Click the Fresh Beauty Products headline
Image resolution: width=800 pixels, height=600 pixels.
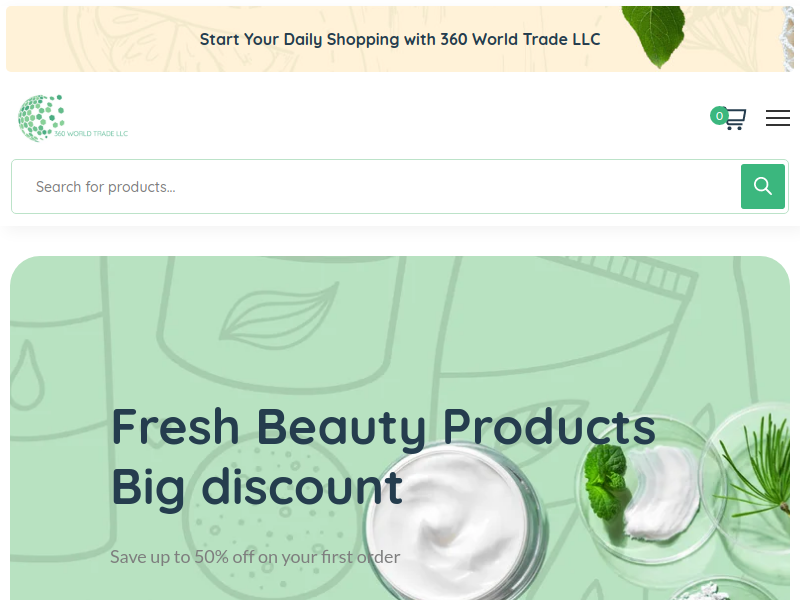point(383,427)
